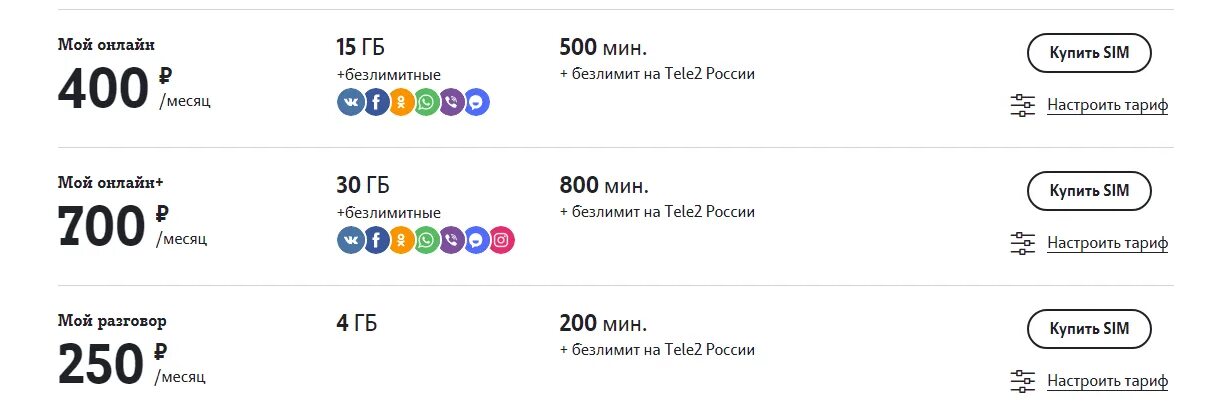1214x411 pixels.
Task: Select the Мой разговор tariff title
Action: (x=112, y=321)
